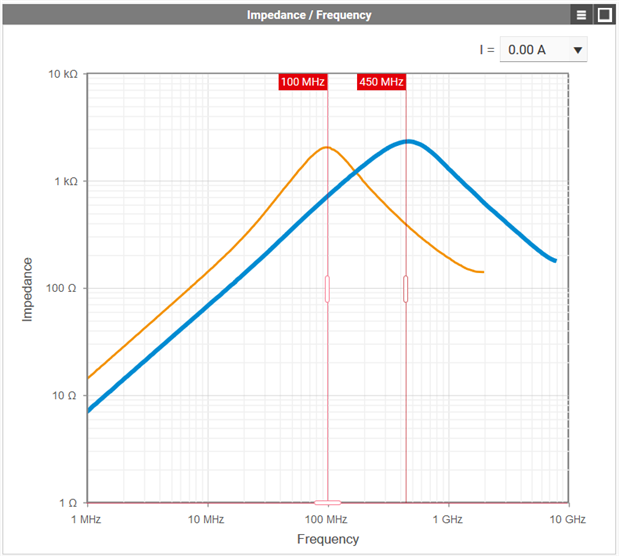Select the 450 MHz marker label

[x=381, y=82]
